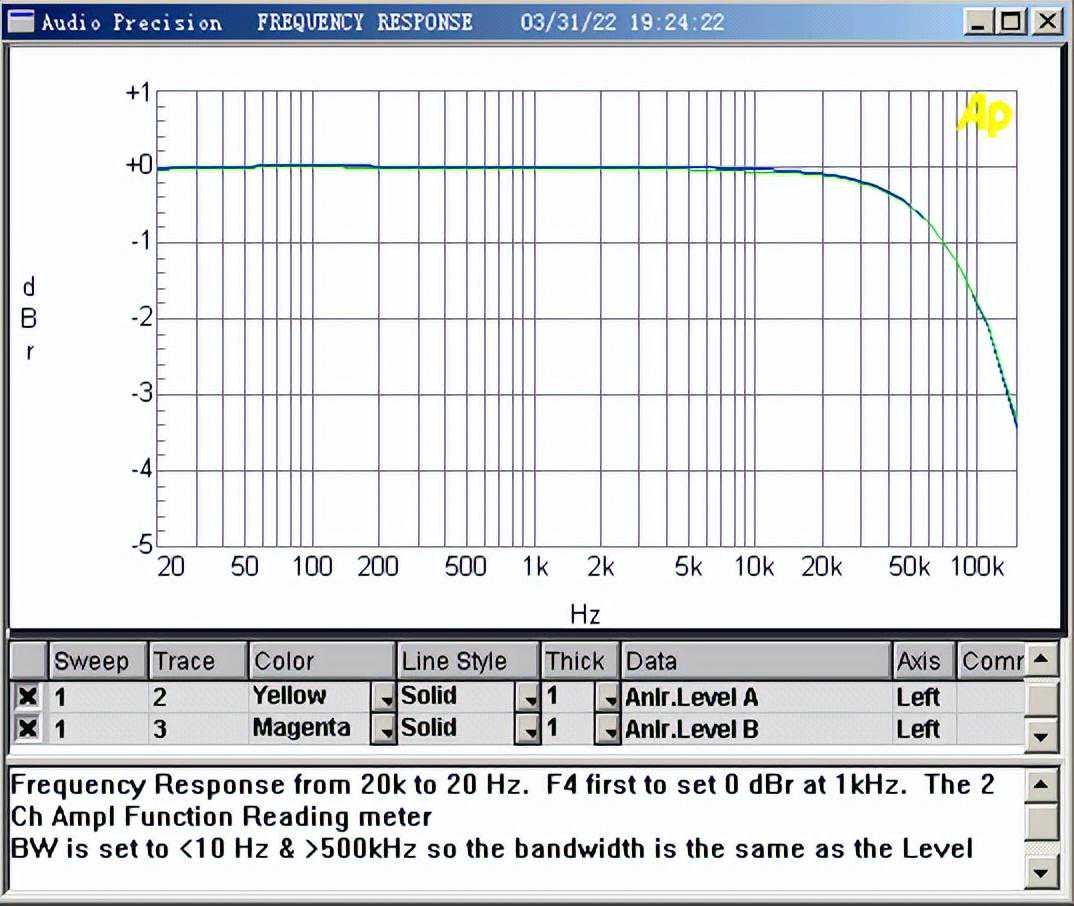Click the Audio Precision window icon in title bar
The image size is (1074, 906).
click(19, 22)
